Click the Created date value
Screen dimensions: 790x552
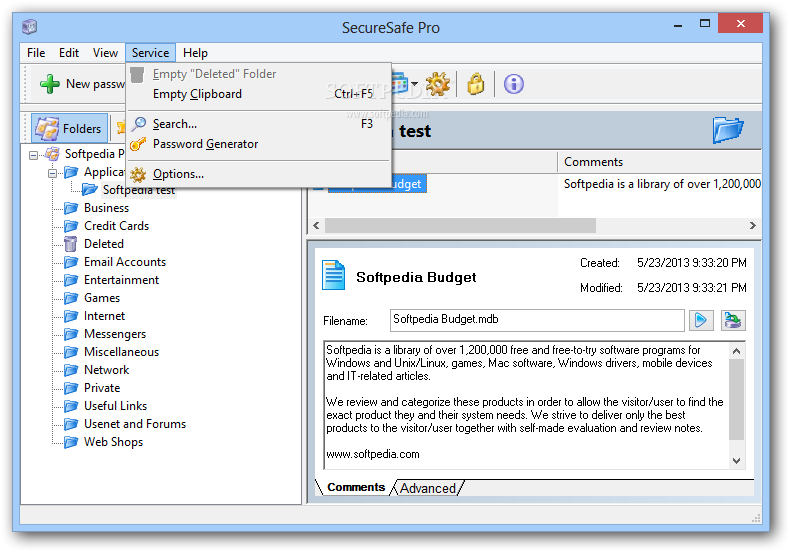692,263
